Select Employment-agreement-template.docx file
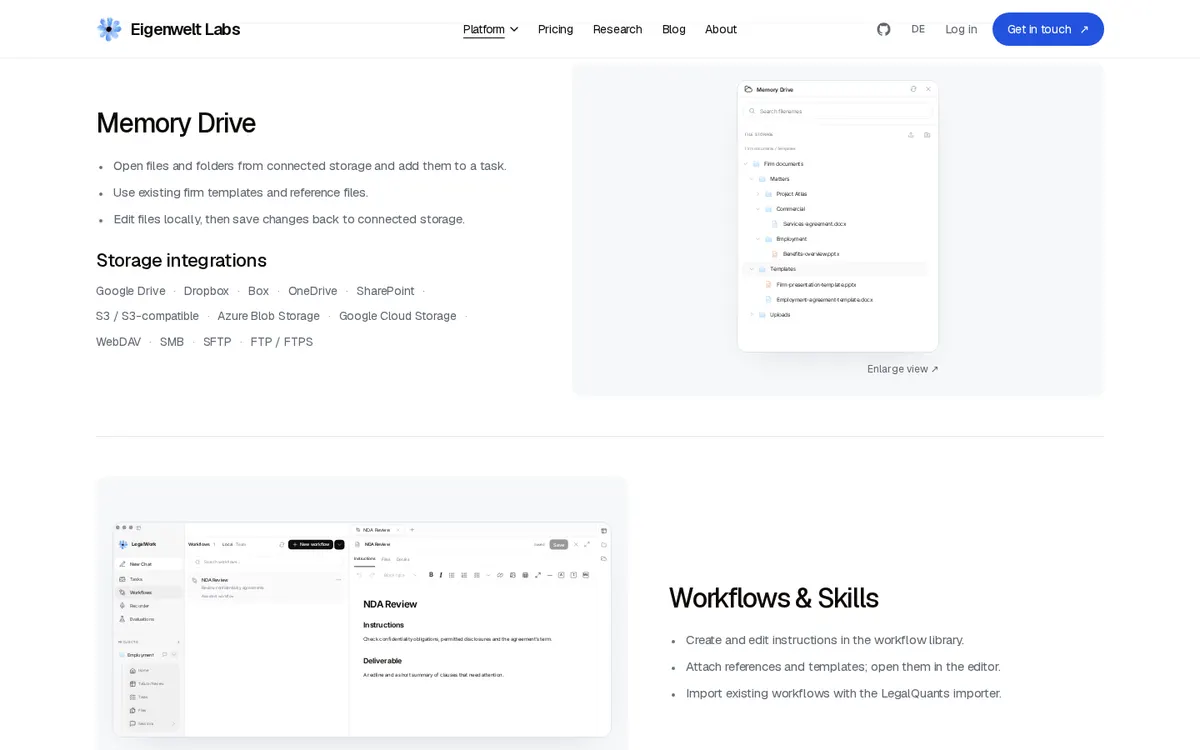1200x750 pixels. [824, 300]
